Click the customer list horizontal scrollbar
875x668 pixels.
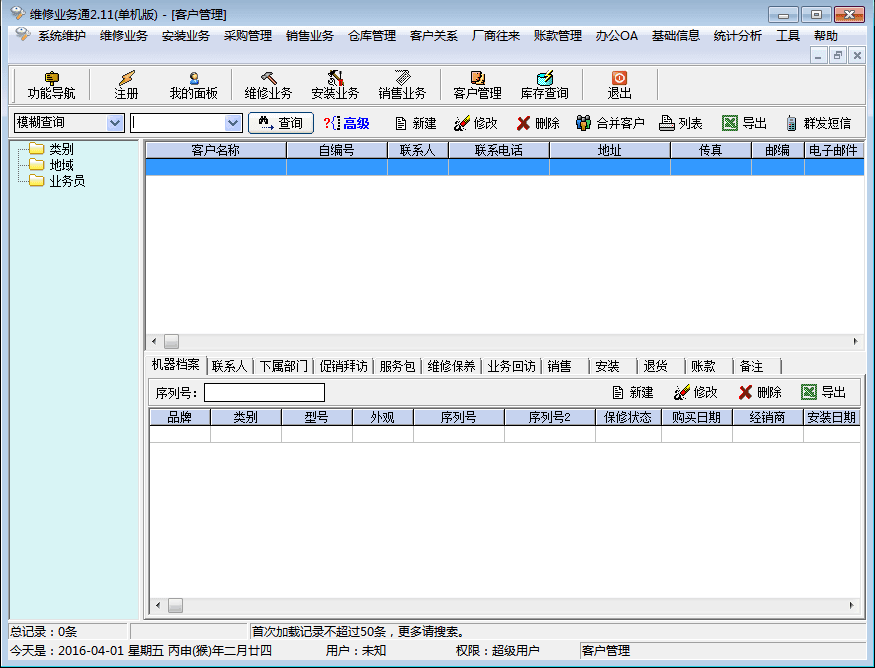click(x=500, y=341)
